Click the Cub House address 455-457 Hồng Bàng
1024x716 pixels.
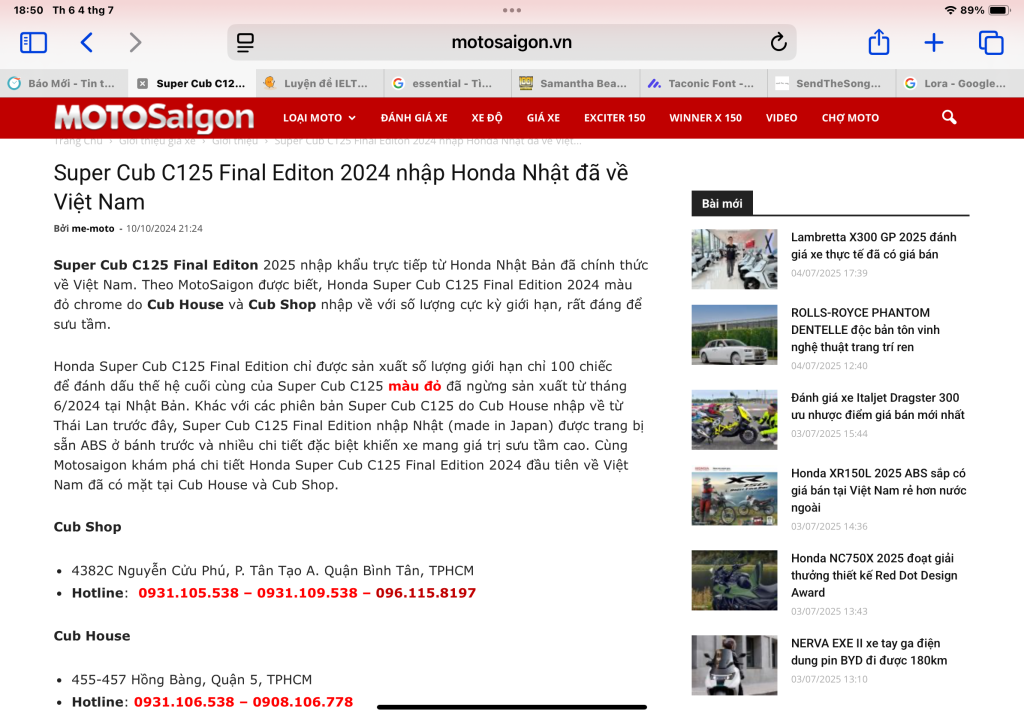coord(192,680)
